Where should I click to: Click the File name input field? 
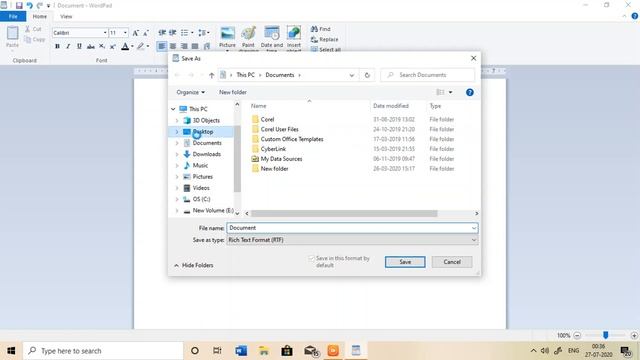pos(352,228)
